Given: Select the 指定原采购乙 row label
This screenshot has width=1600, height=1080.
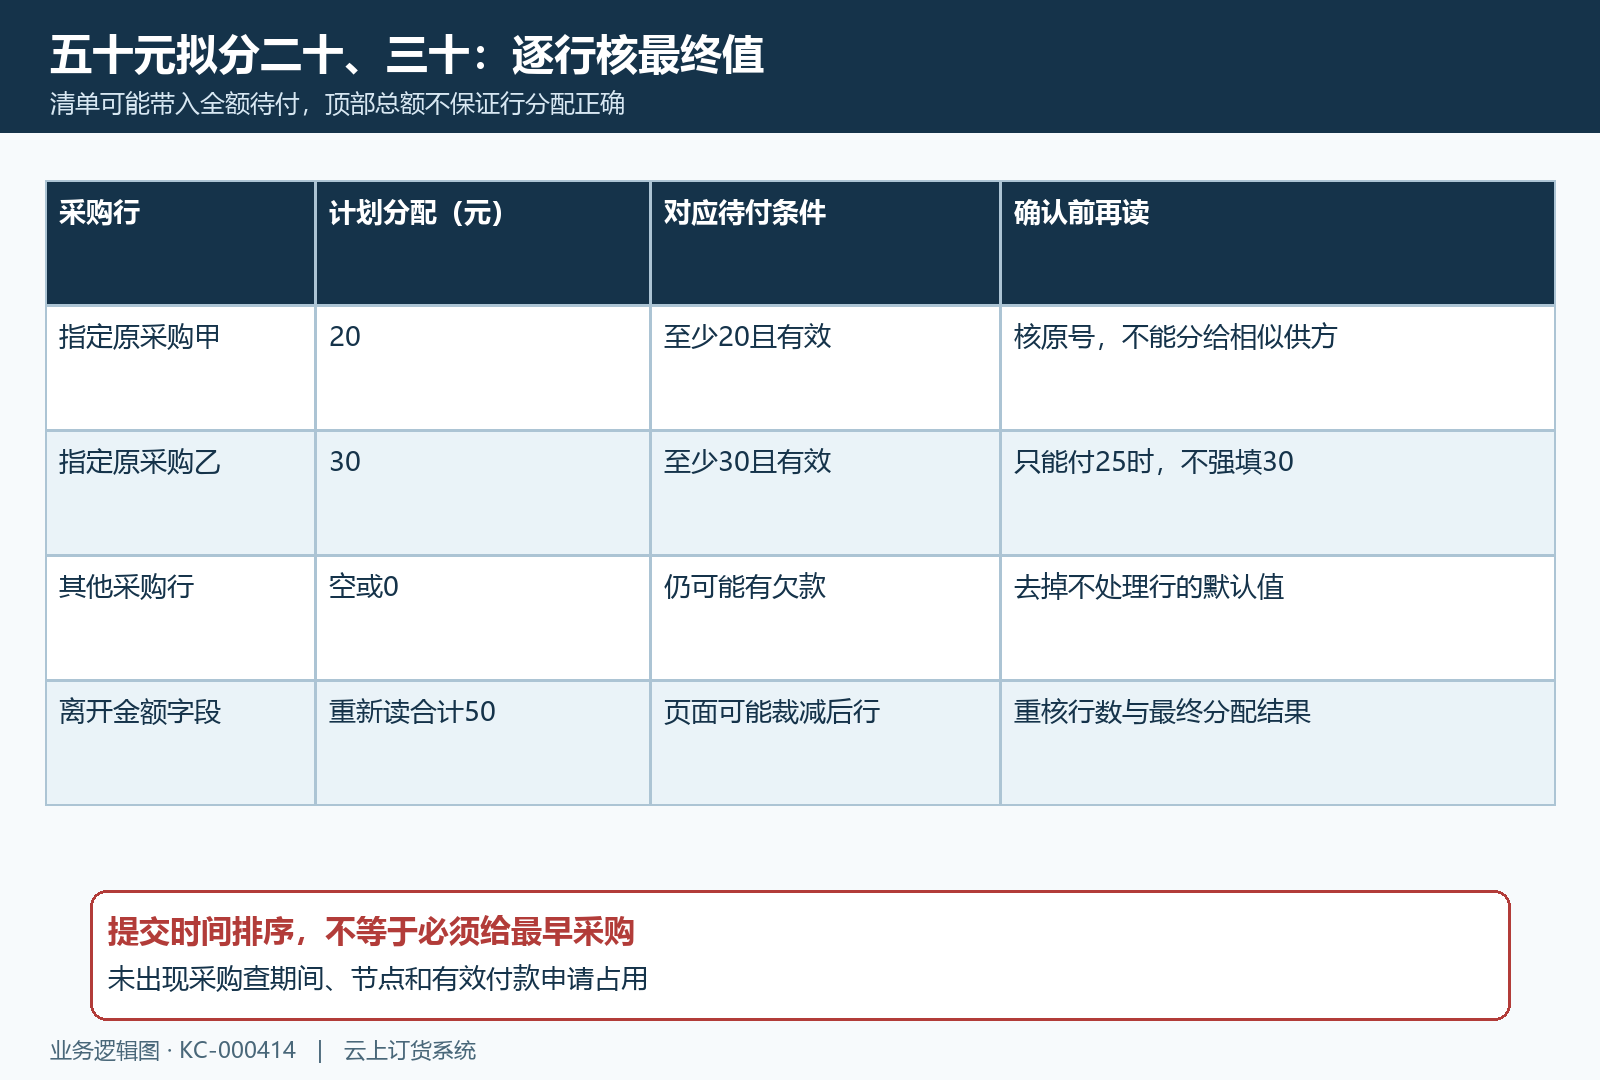Looking at the screenshot, I should (x=140, y=462).
